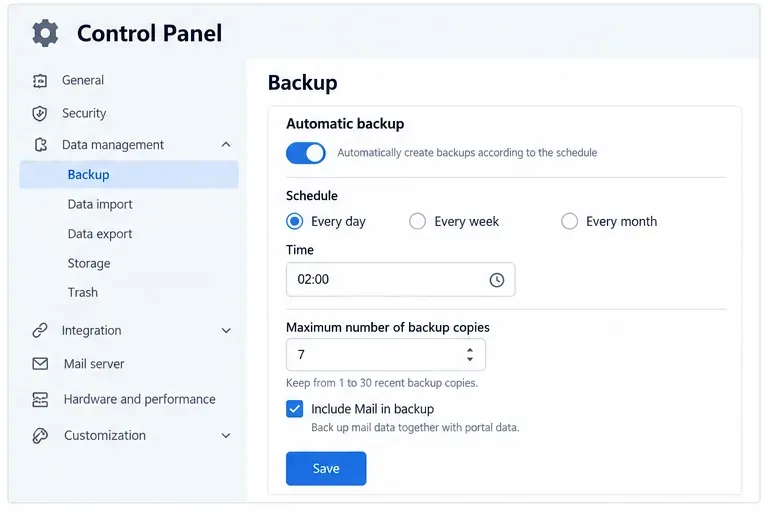The height and width of the screenshot is (512, 768).
Task: Click the Integration link icon
Action: coord(40,330)
